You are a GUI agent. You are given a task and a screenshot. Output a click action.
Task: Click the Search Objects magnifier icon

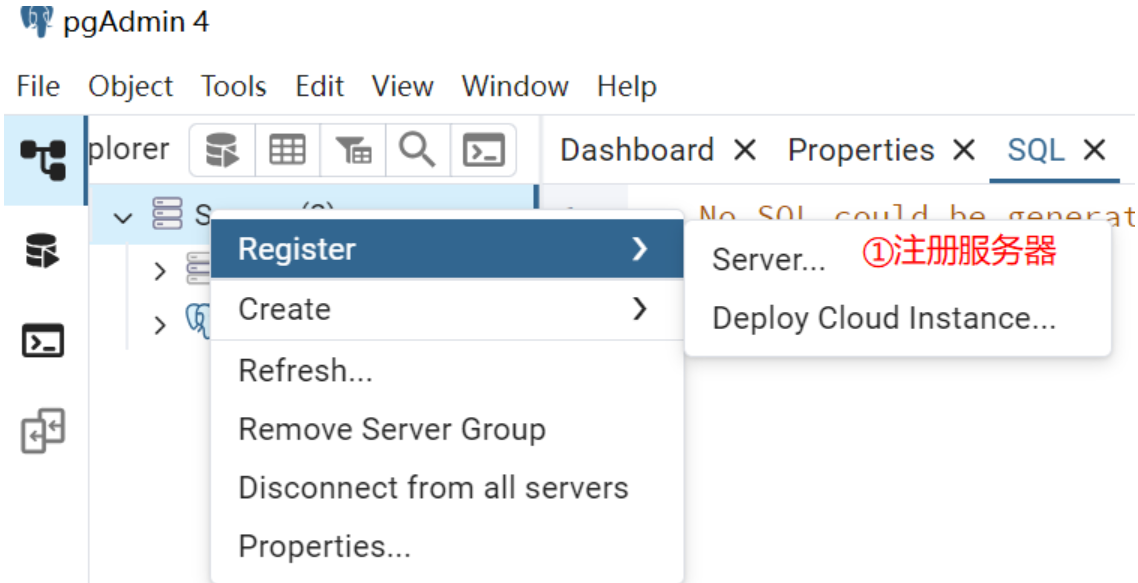(417, 151)
